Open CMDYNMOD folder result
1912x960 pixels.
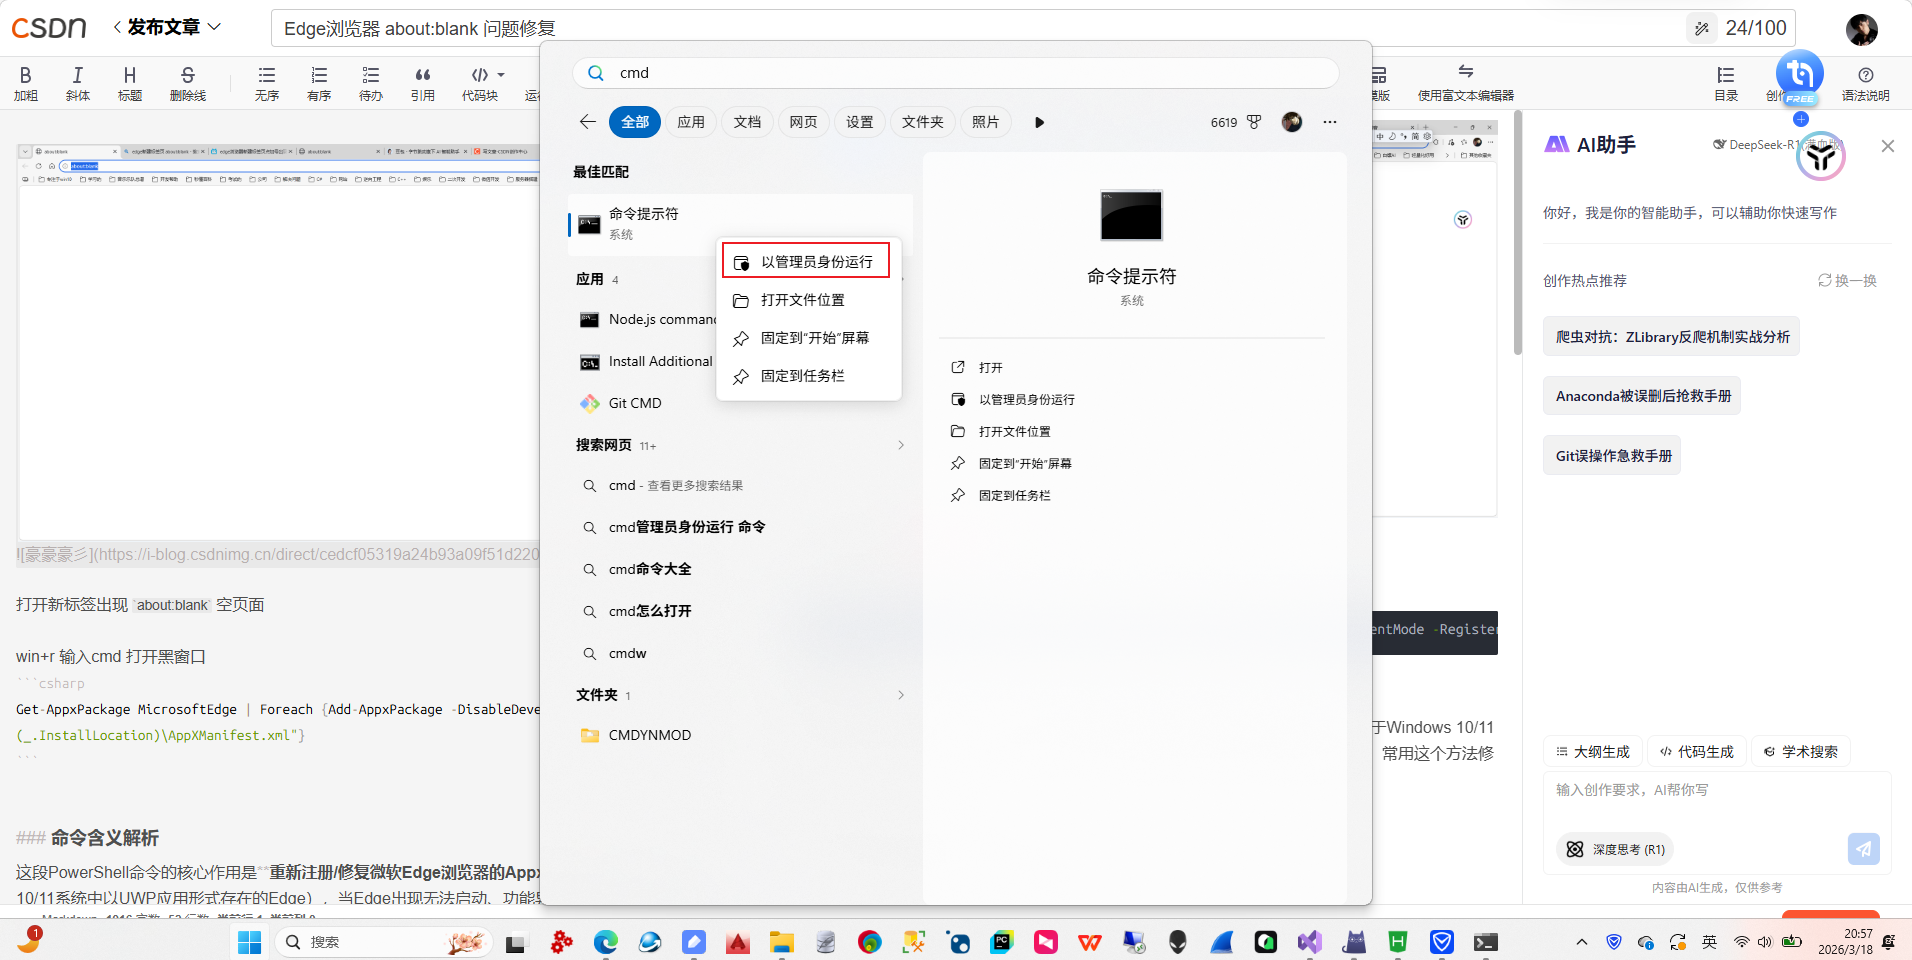(740, 735)
